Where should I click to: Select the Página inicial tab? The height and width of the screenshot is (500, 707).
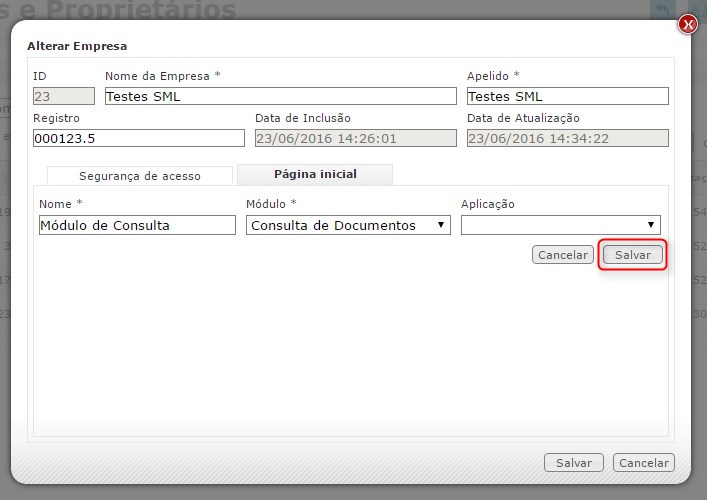(315, 174)
